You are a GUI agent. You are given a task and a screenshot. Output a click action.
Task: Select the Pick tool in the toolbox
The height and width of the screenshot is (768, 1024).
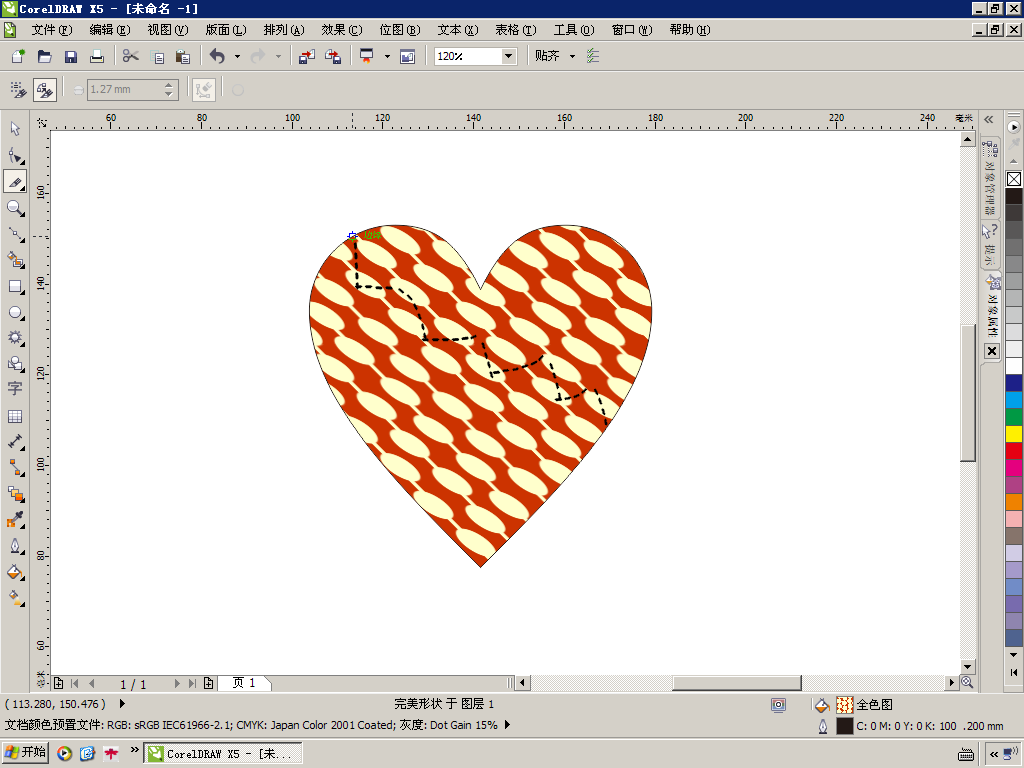[15, 129]
